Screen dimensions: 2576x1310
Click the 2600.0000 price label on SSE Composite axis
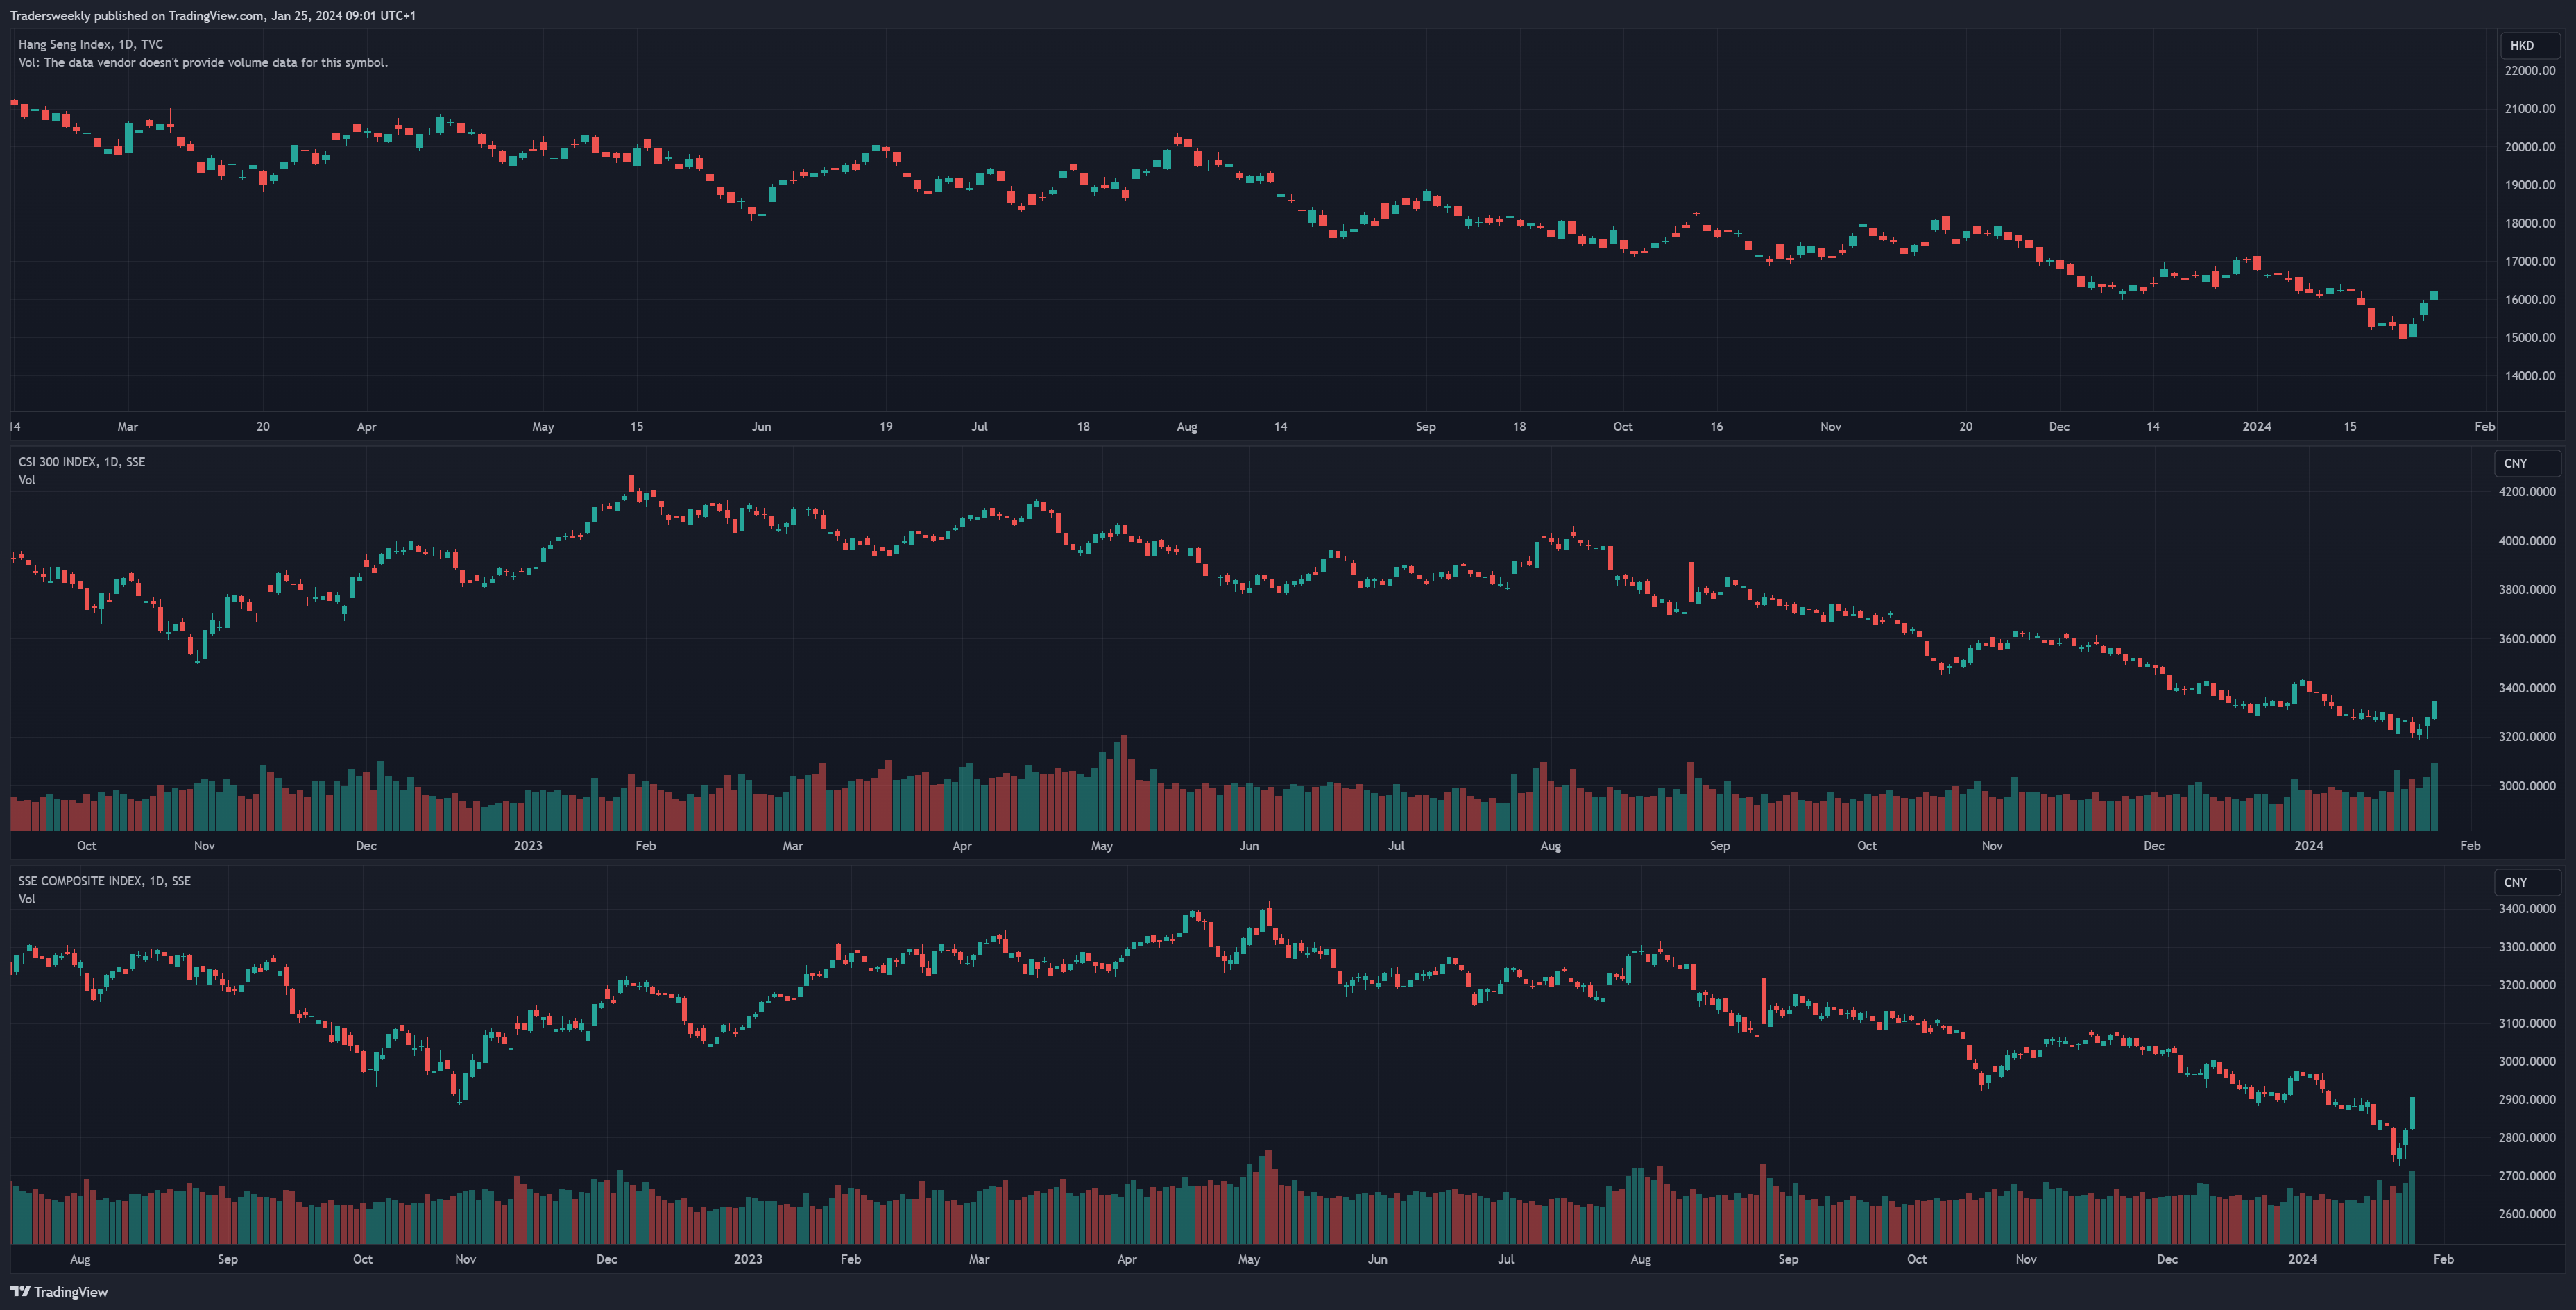[2527, 1214]
